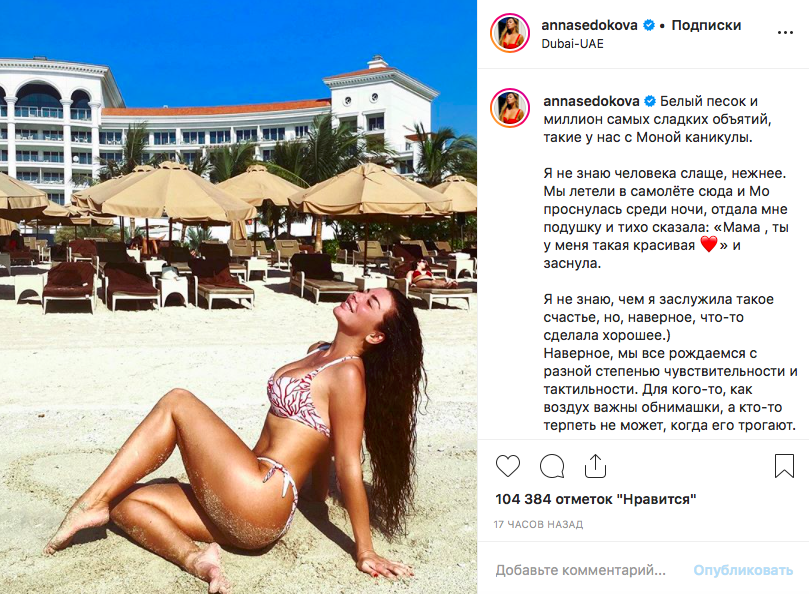Open the header profile avatar
Screen dimensions: 809x594
pos(510,34)
